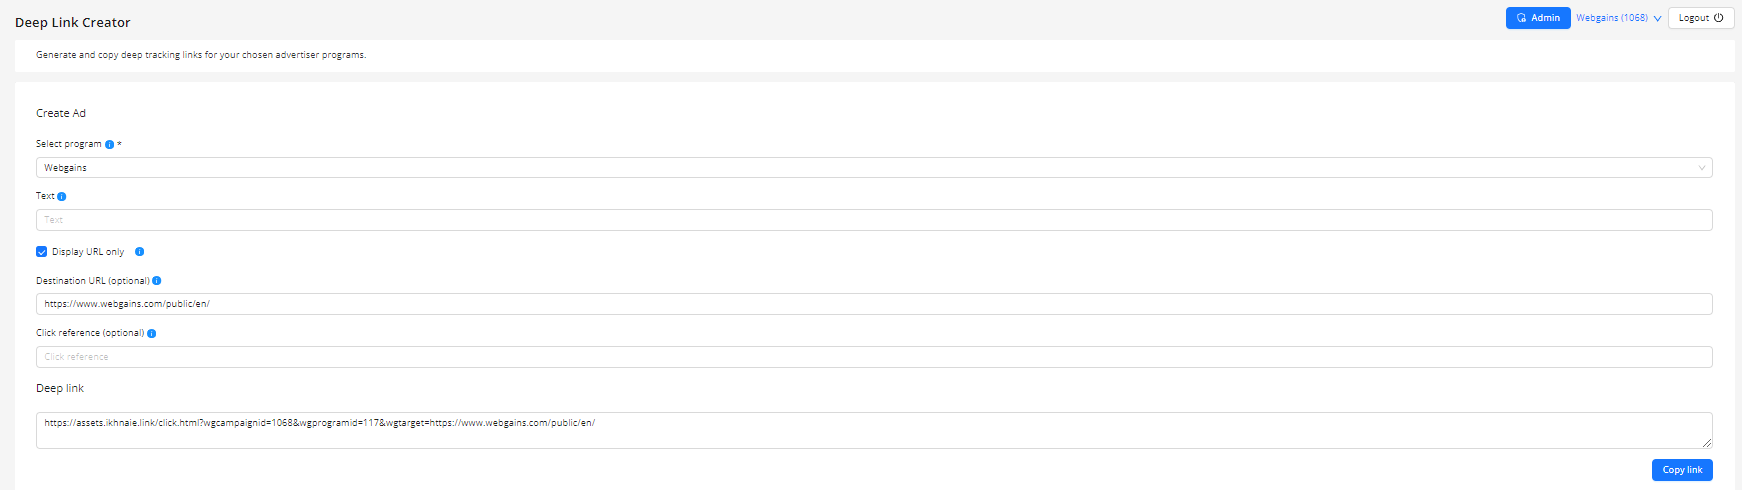Click info icon beside Display URL only
Image resolution: width=1742 pixels, height=490 pixels.
coord(140,252)
